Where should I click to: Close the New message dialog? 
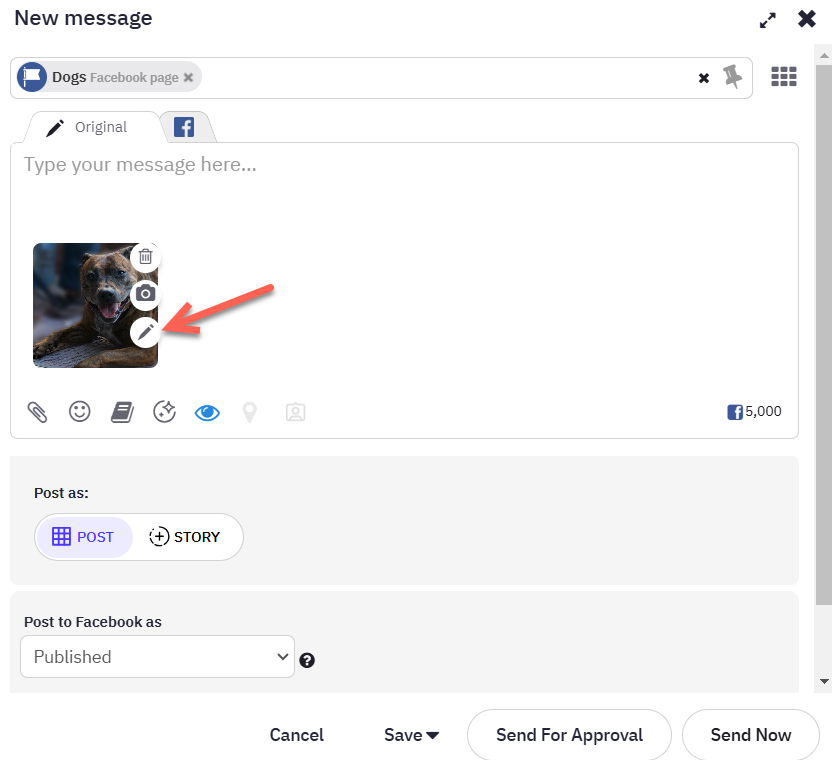click(807, 19)
